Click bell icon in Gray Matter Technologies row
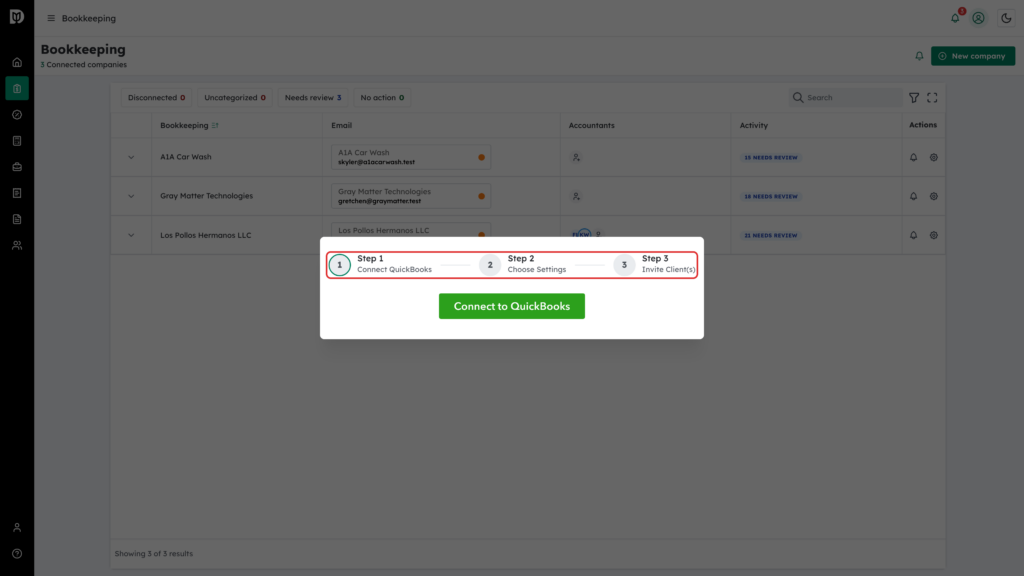Viewport: 1024px width, 576px height. click(914, 197)
